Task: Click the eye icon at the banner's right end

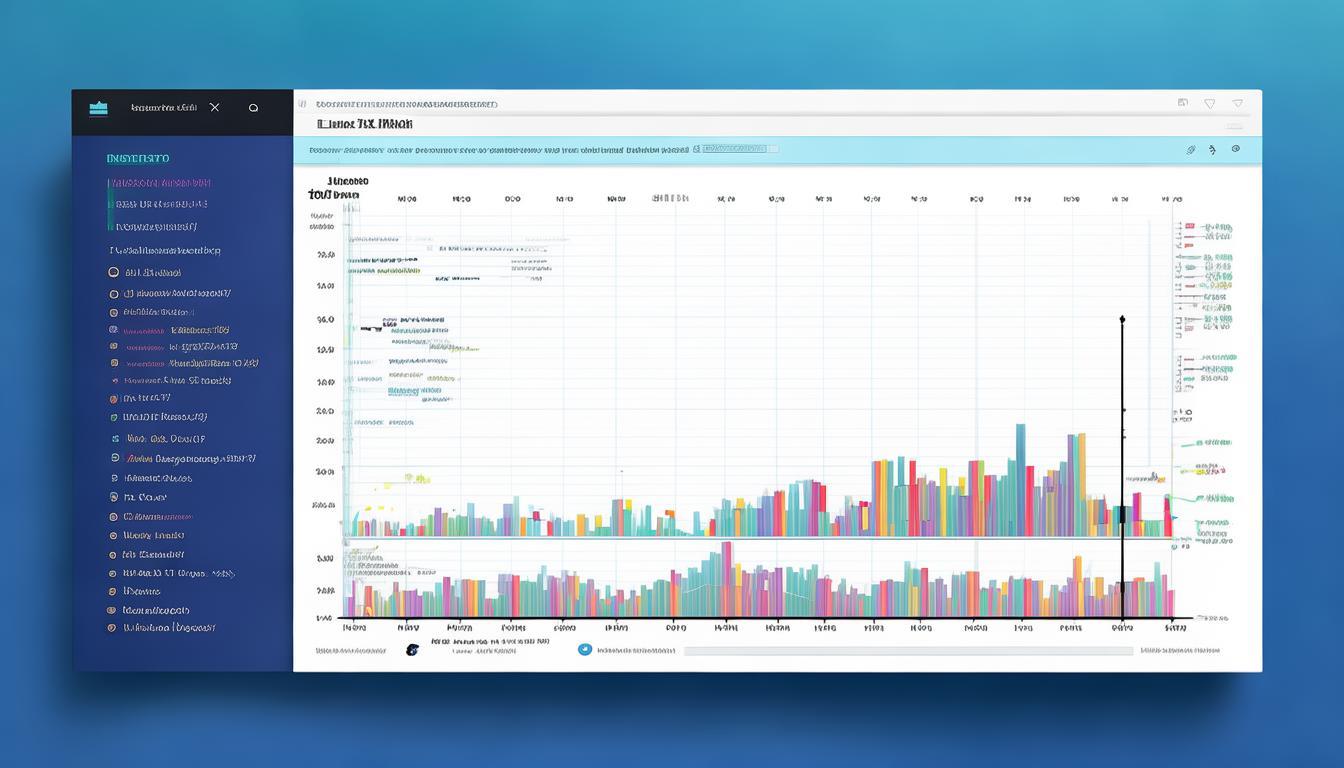Action: click(1236, 149)
